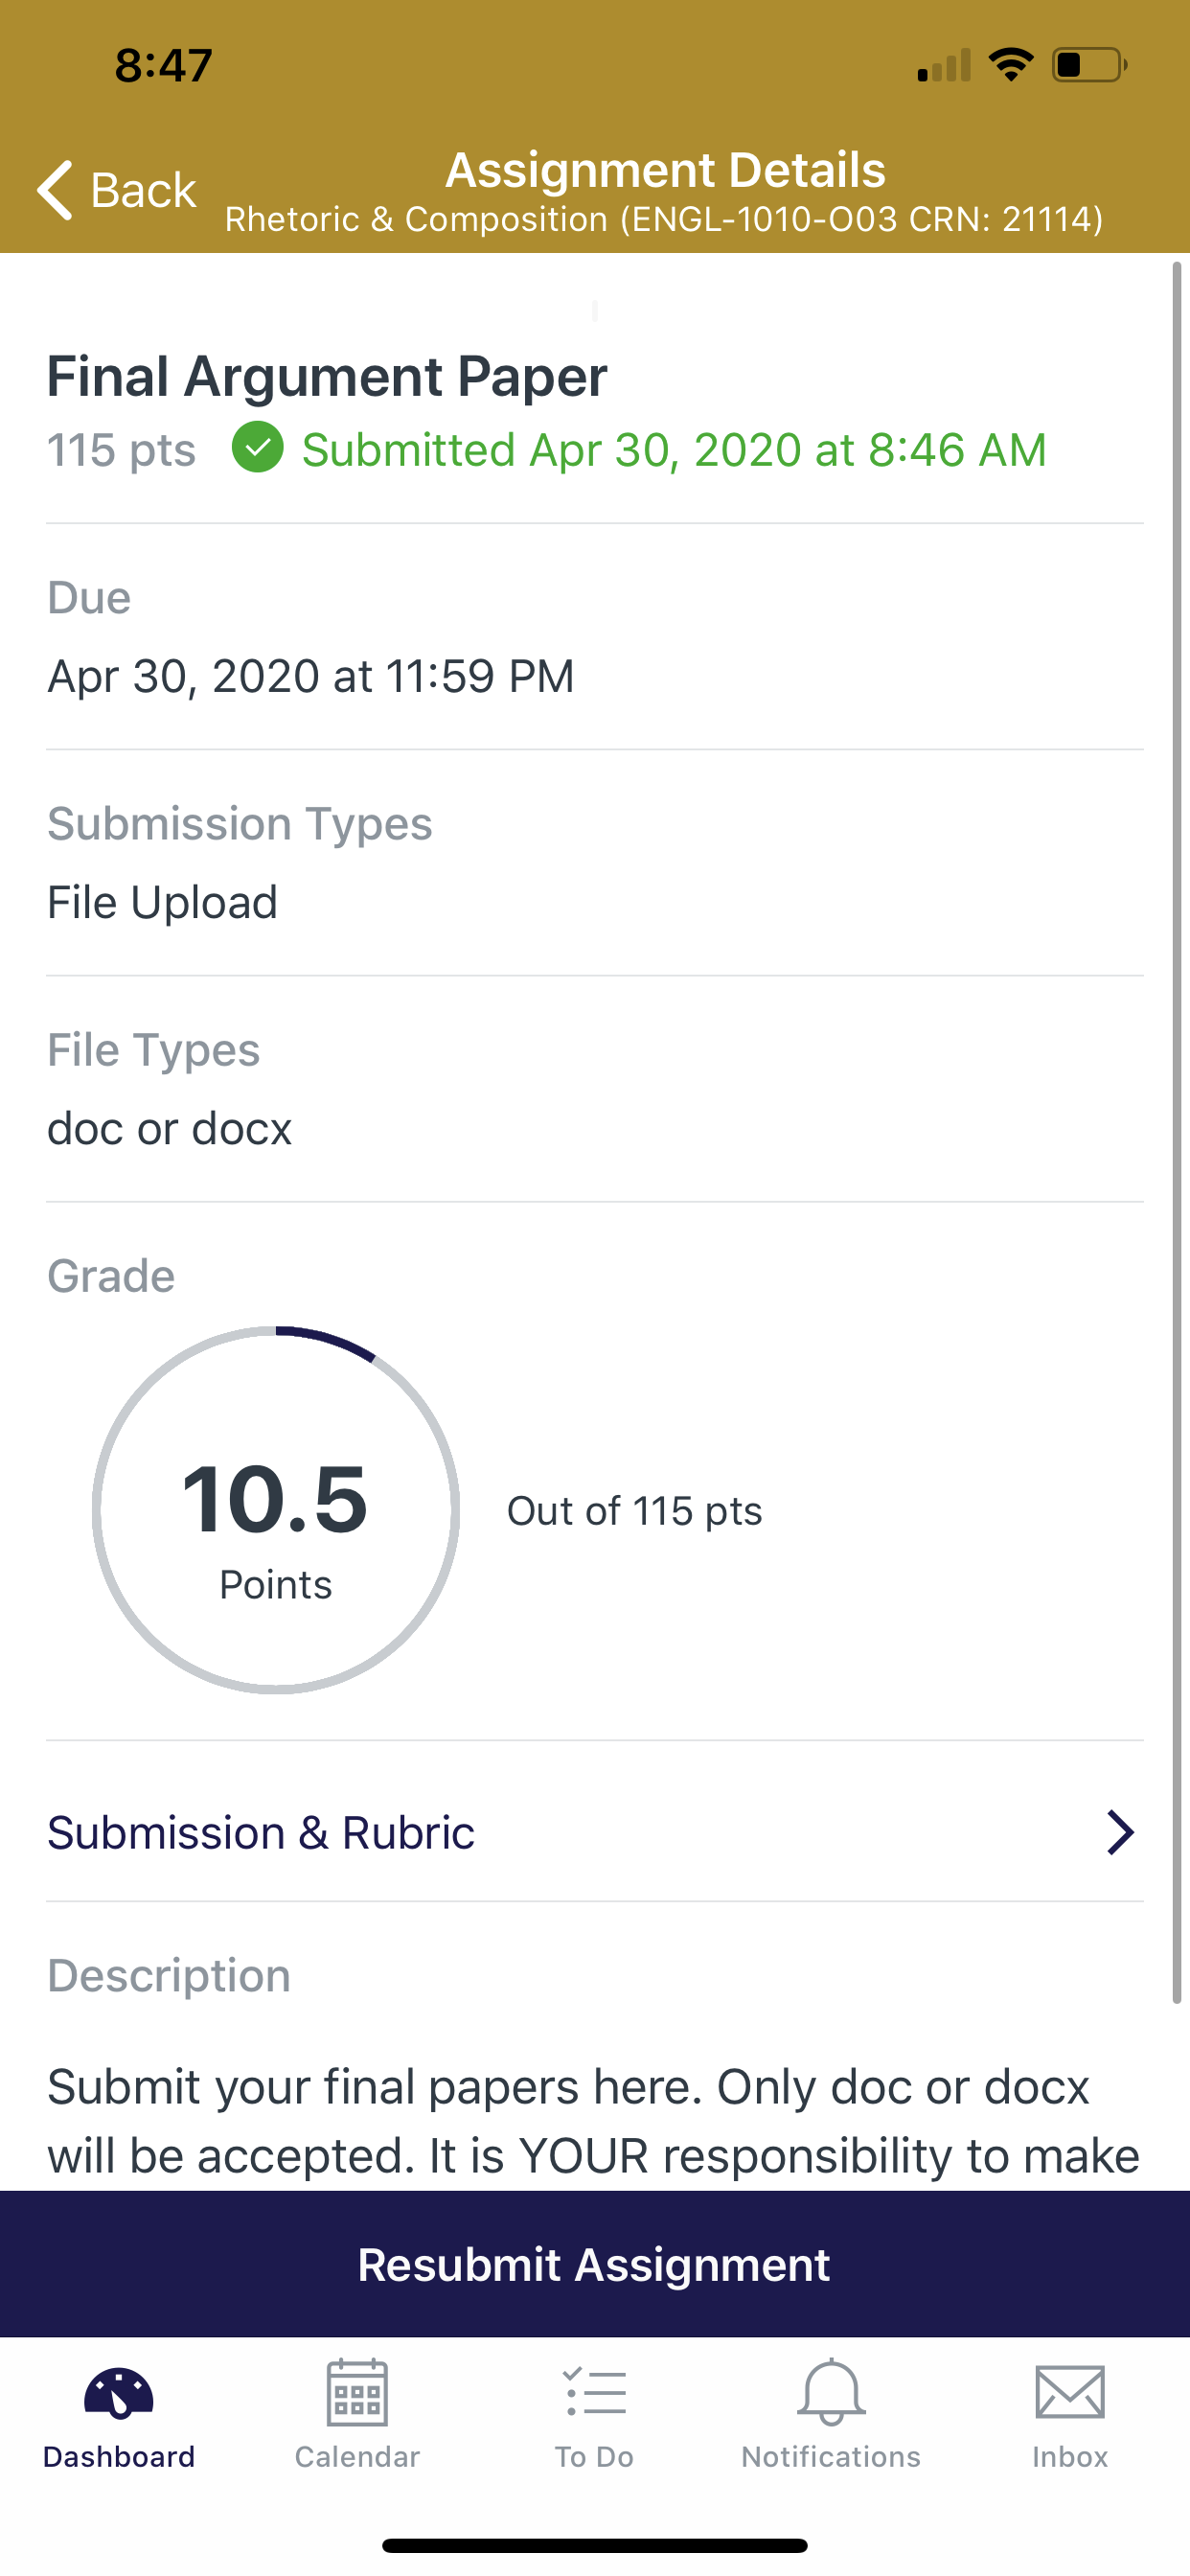Image resolution: width=1190 pixels, height=2576 pixels.
Task: Open the Submission & Rubric row
Action: point(595,1832)
